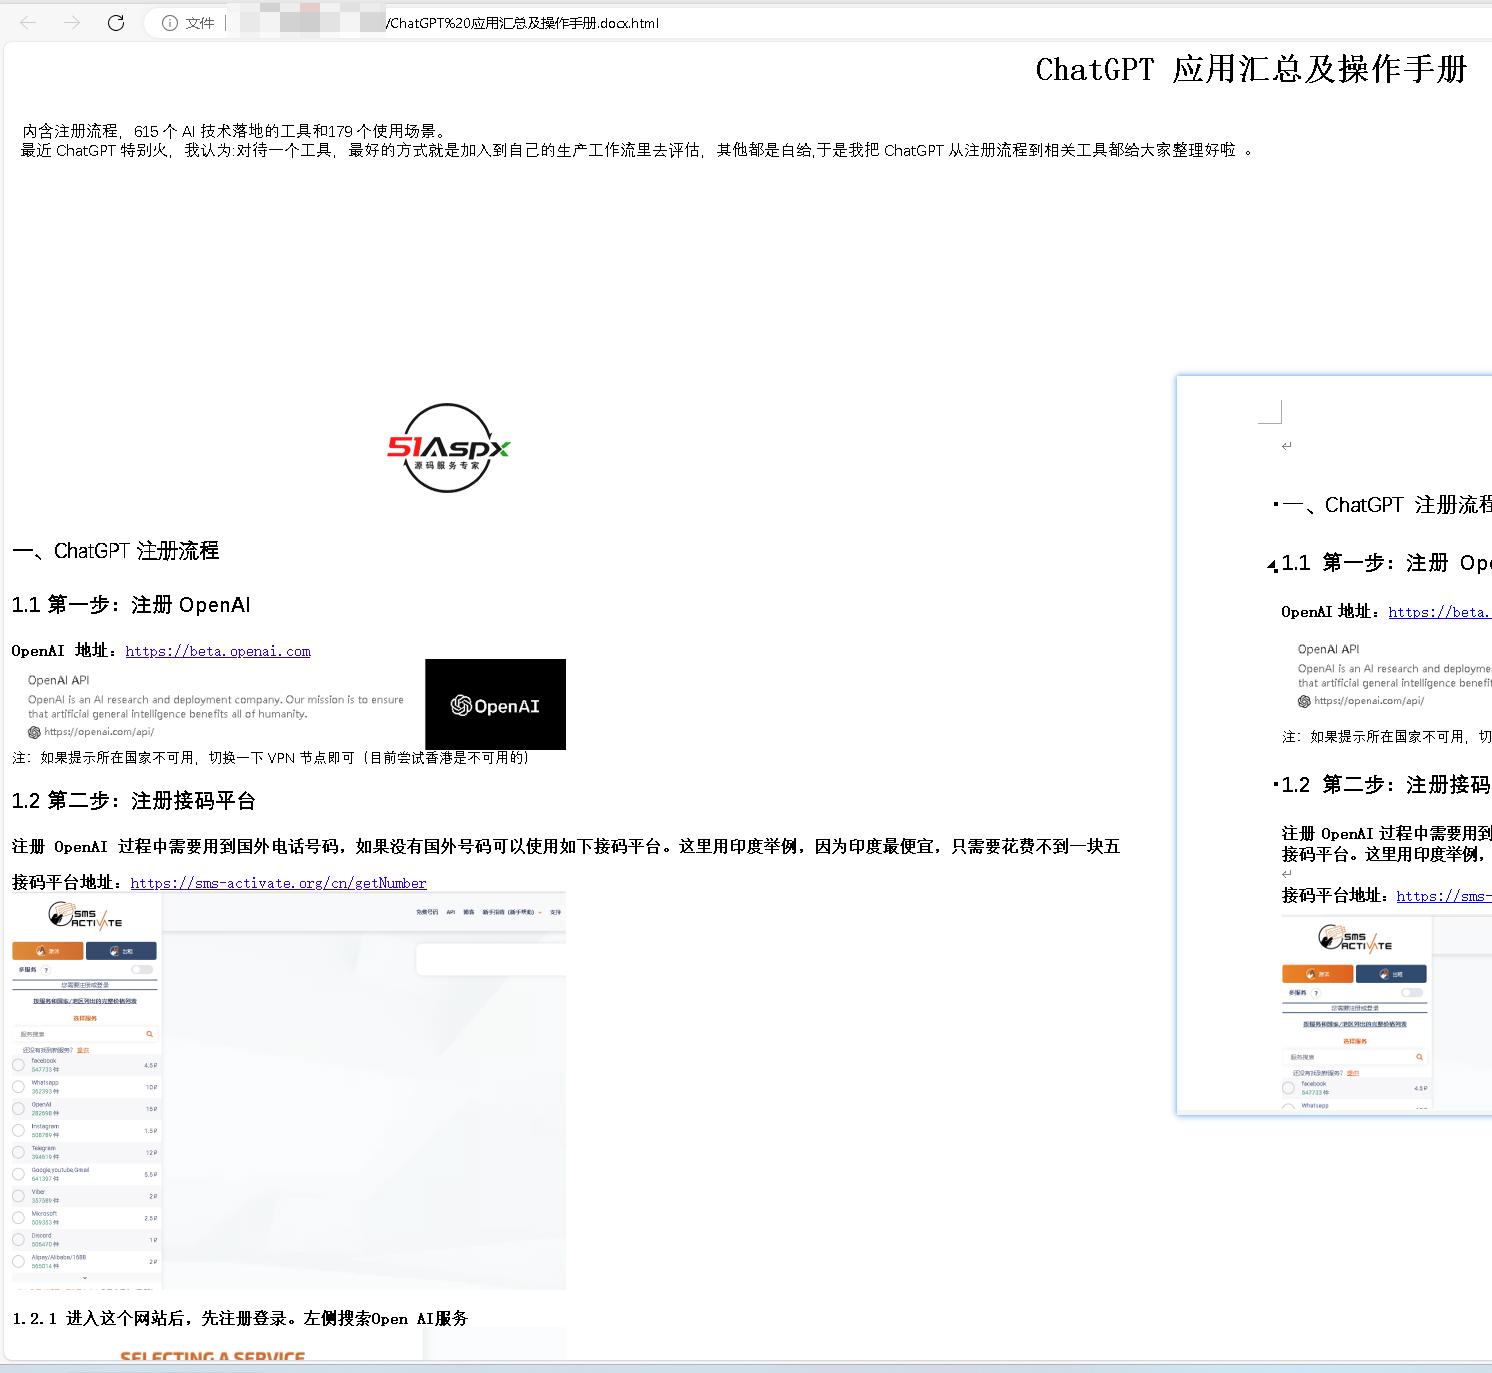The image size is (1492, 1373).
Task: Reload the page with the refresh icon
Action: 116,23
